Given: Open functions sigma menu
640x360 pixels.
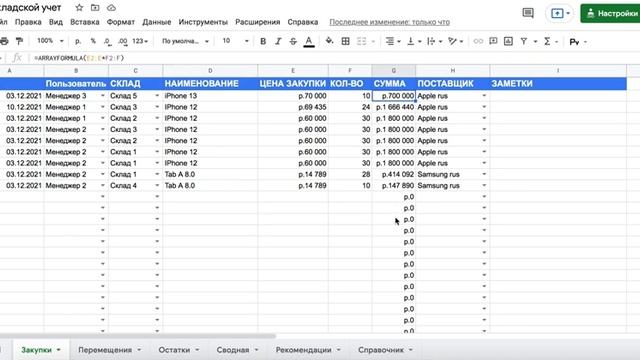Looking at the screenshot, I should [550, 41].
